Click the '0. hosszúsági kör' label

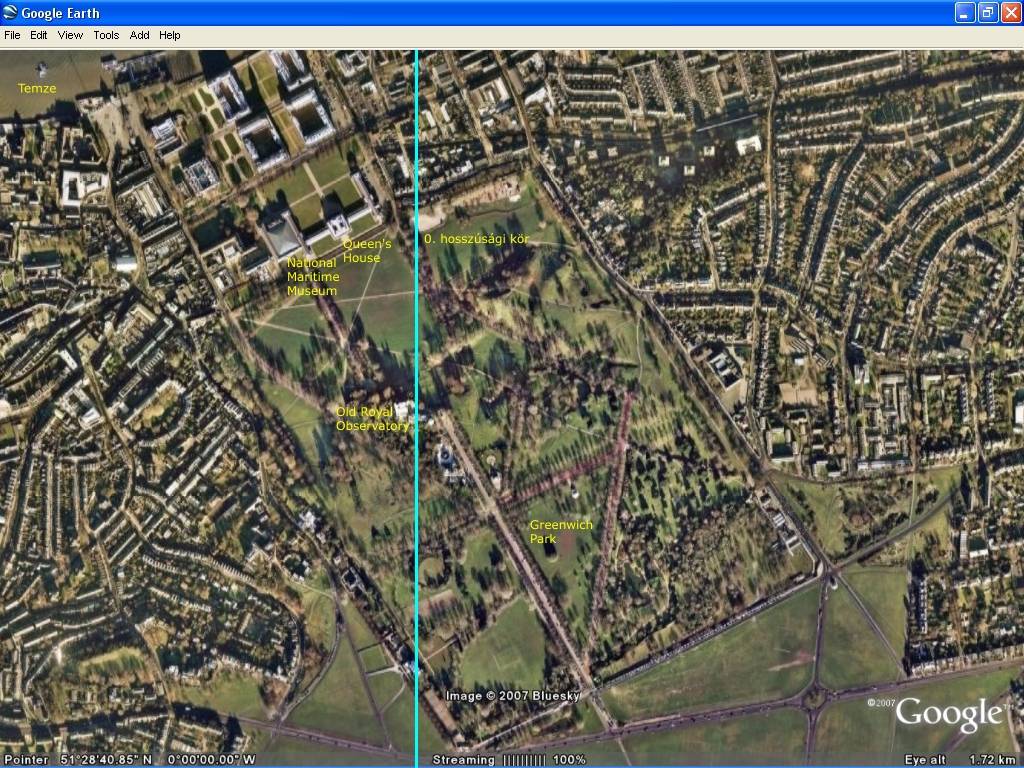coord(476,239)
